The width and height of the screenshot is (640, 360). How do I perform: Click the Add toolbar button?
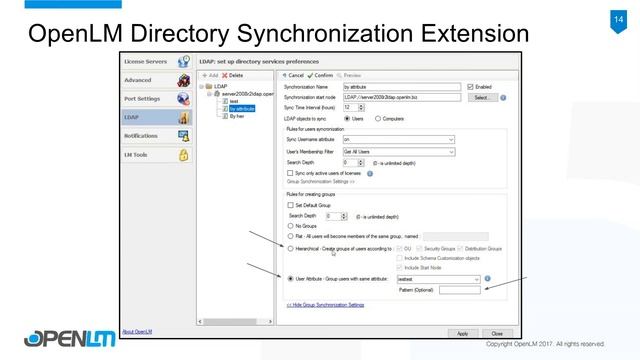210,76
